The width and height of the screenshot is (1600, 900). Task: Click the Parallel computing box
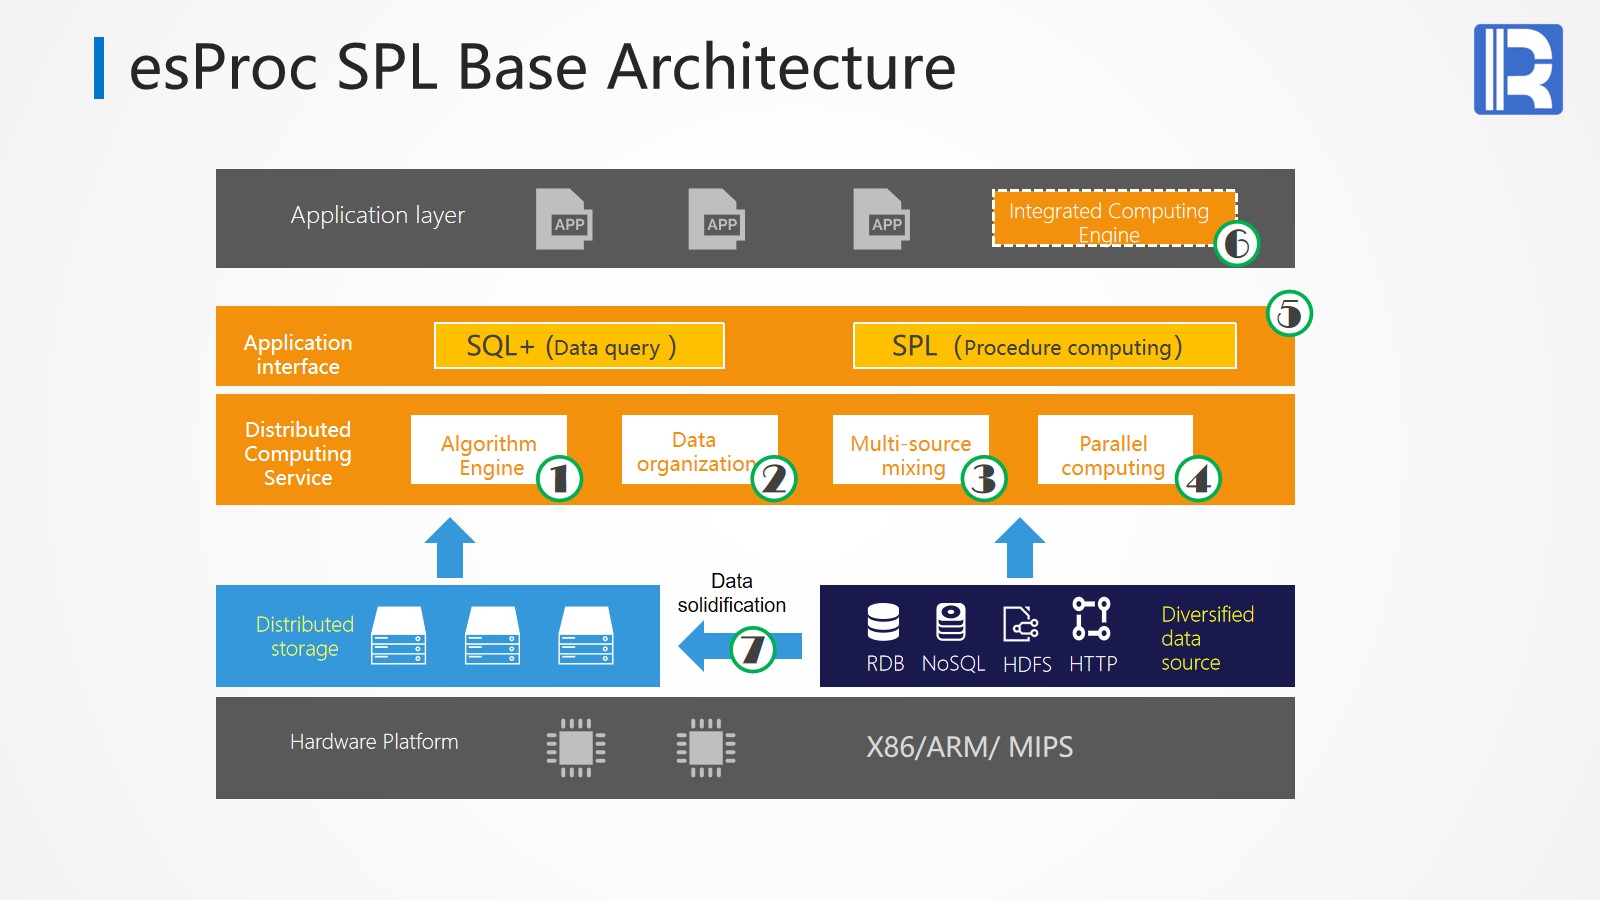(x=1114, y=450)
